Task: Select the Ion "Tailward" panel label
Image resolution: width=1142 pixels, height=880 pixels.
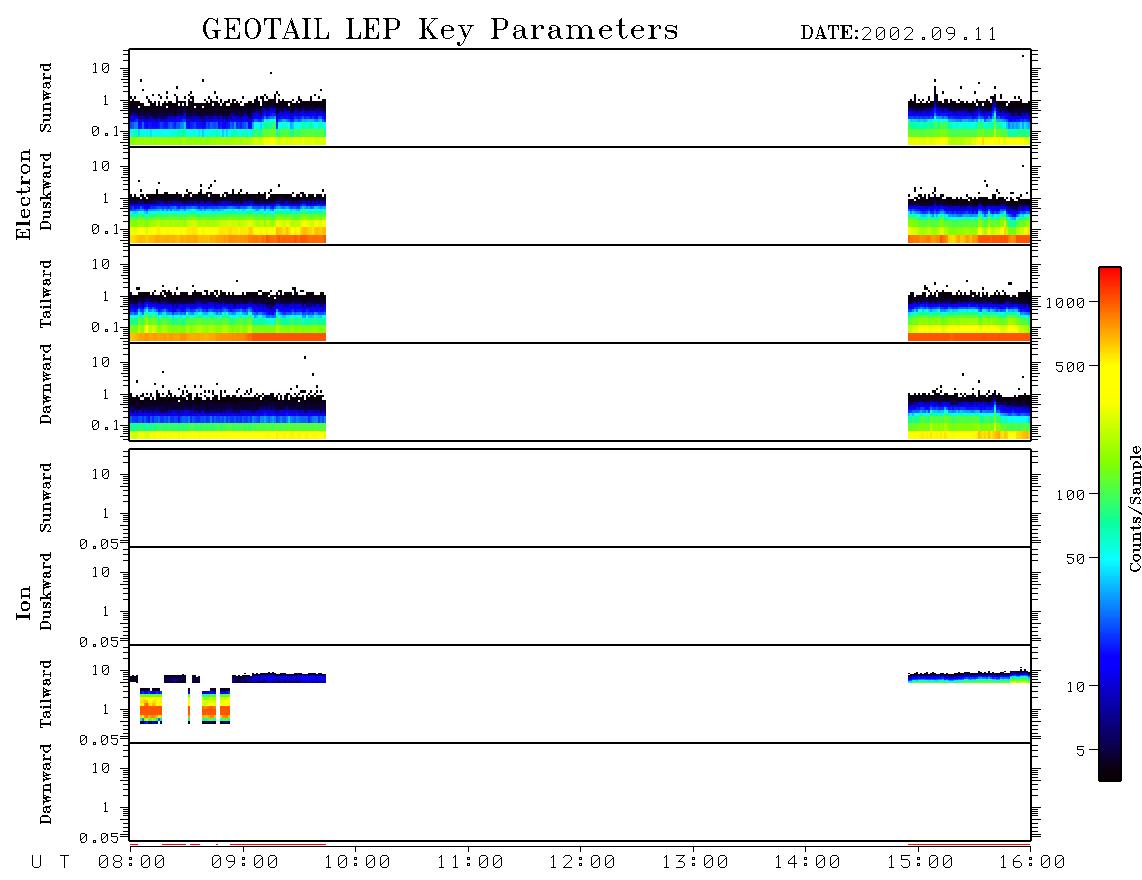Action: [x=46, y=694]
